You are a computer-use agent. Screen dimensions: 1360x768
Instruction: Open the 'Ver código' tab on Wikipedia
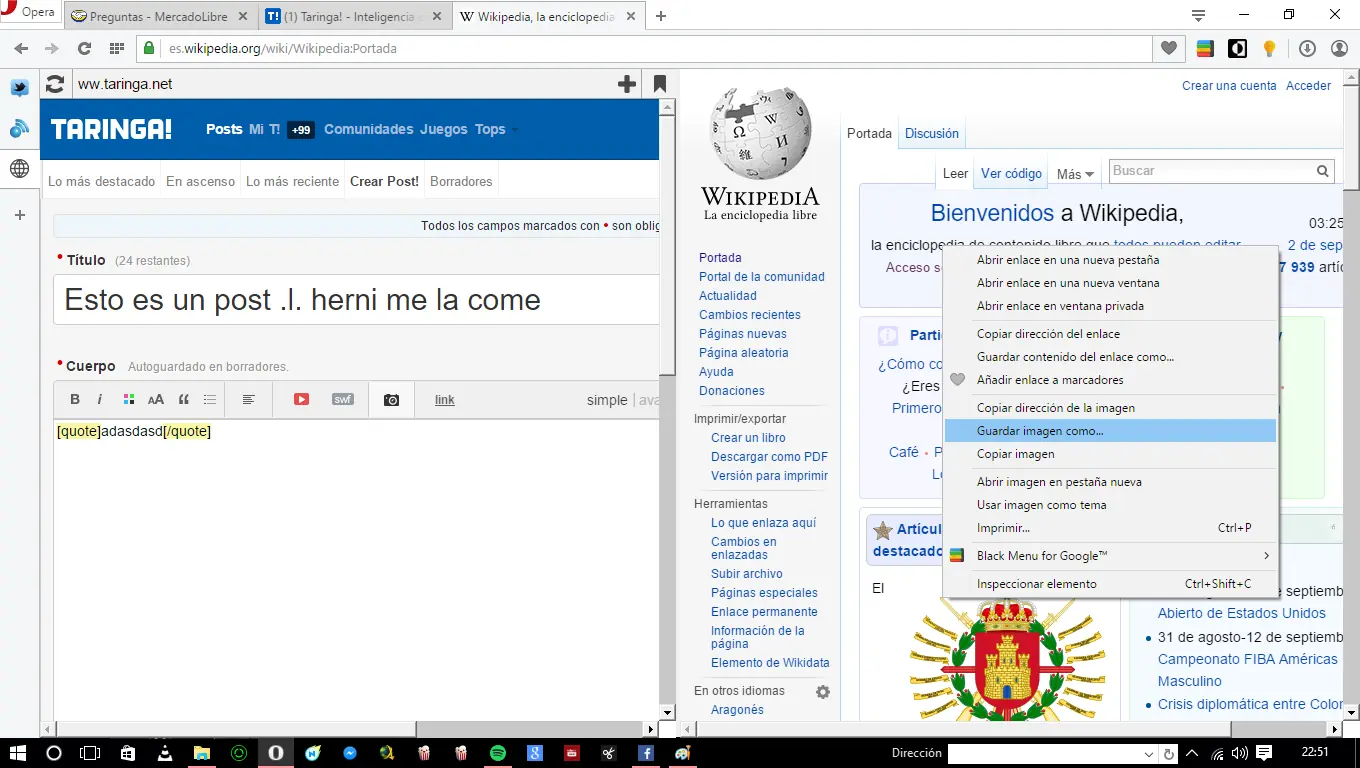pyautogui.click(x=1011, y=174)
